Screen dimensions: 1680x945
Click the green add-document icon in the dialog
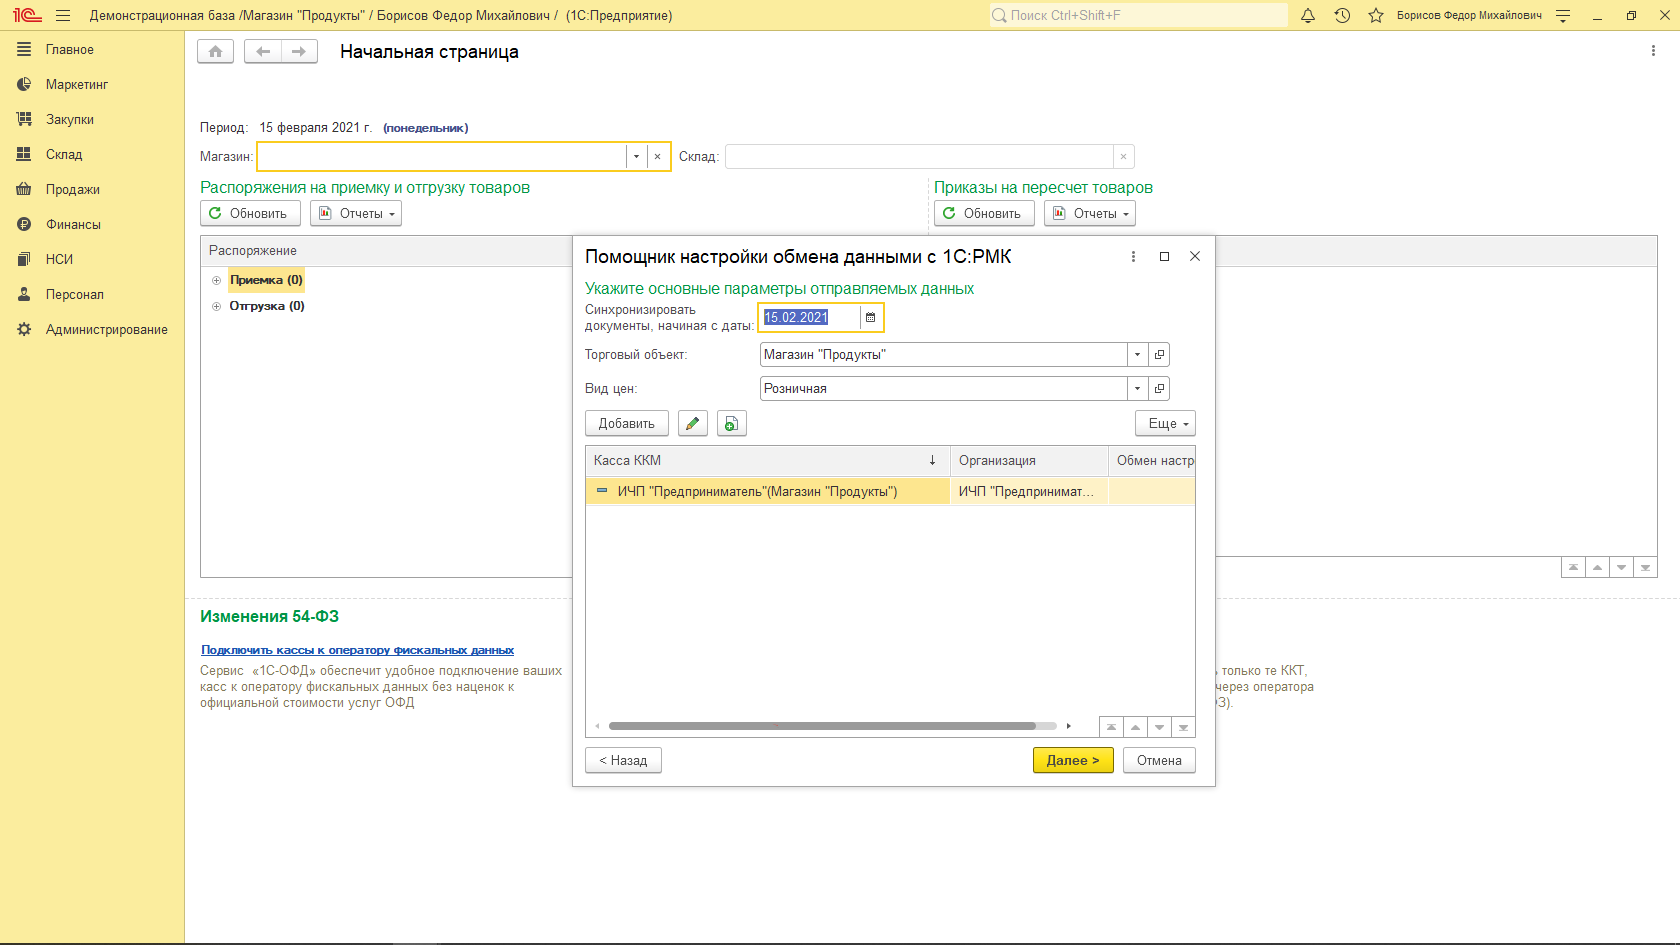coord(731,423)
